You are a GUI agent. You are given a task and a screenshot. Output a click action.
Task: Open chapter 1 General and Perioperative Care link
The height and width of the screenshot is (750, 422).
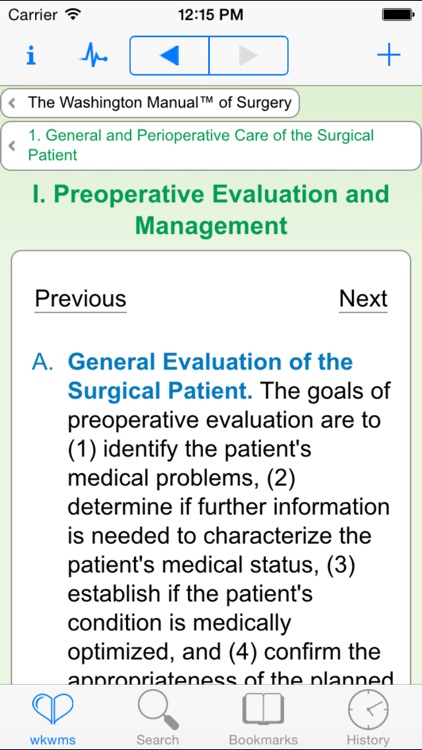(x=201, y=145)
